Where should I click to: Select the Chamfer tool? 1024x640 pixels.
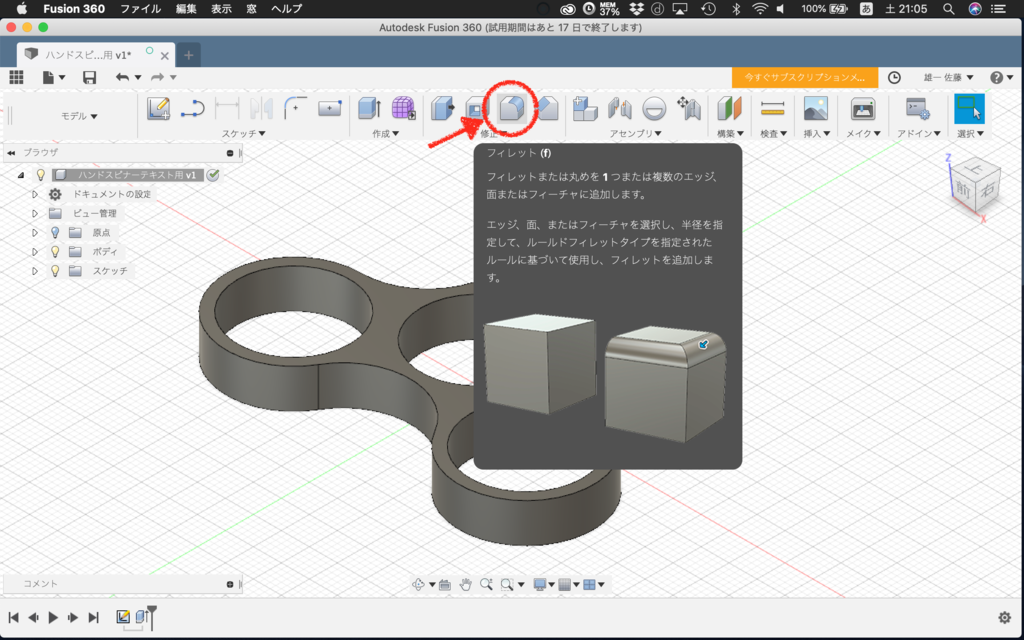[547, 108]
